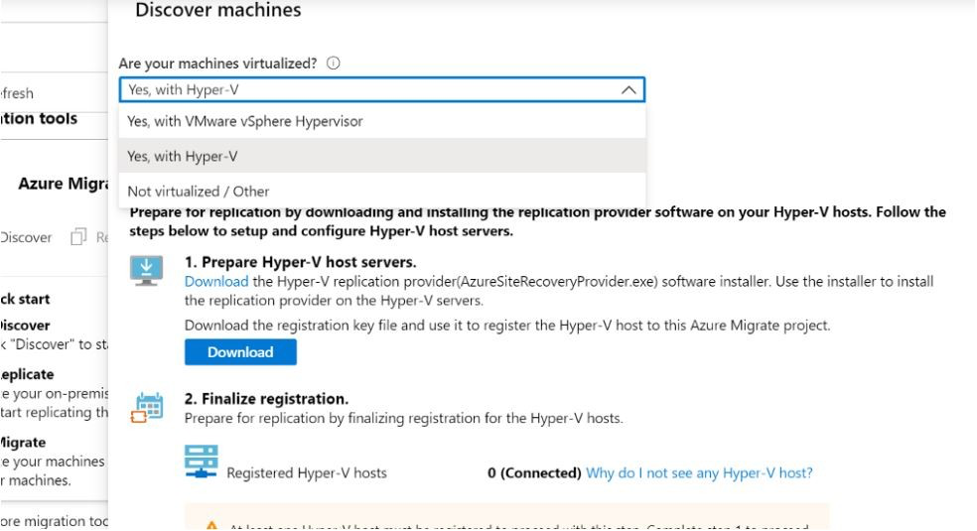Viewport: 977px width, 531px height.
Task: Click the calendar registration icon for step 2
Action: coord(148,407)
